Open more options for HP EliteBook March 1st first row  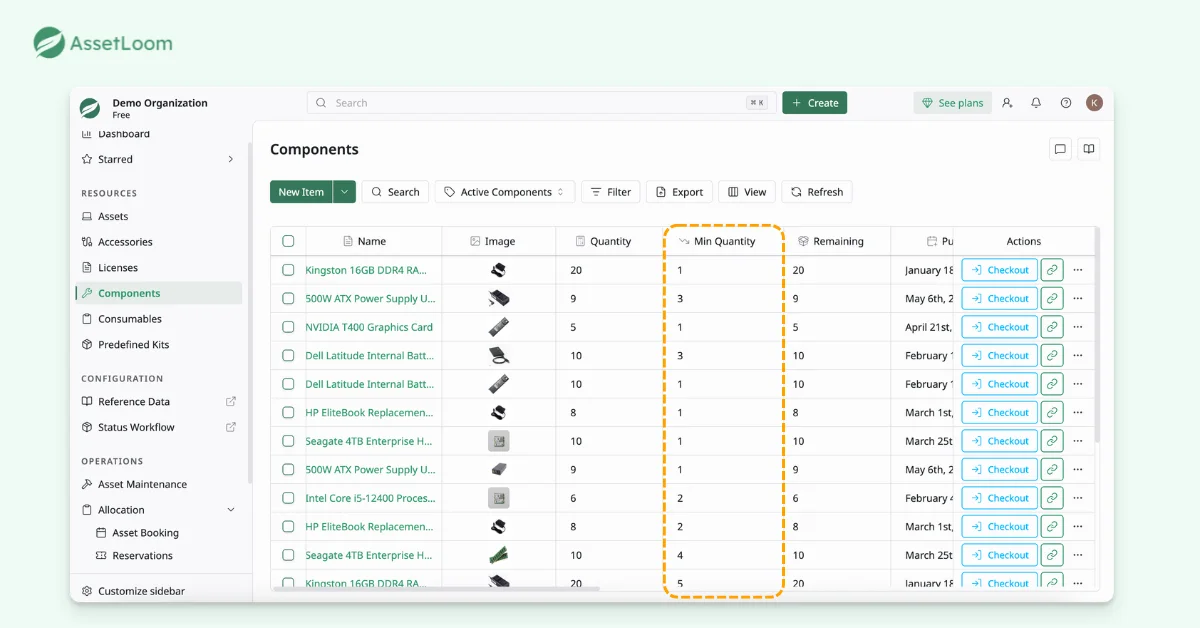pos(1078,412)
